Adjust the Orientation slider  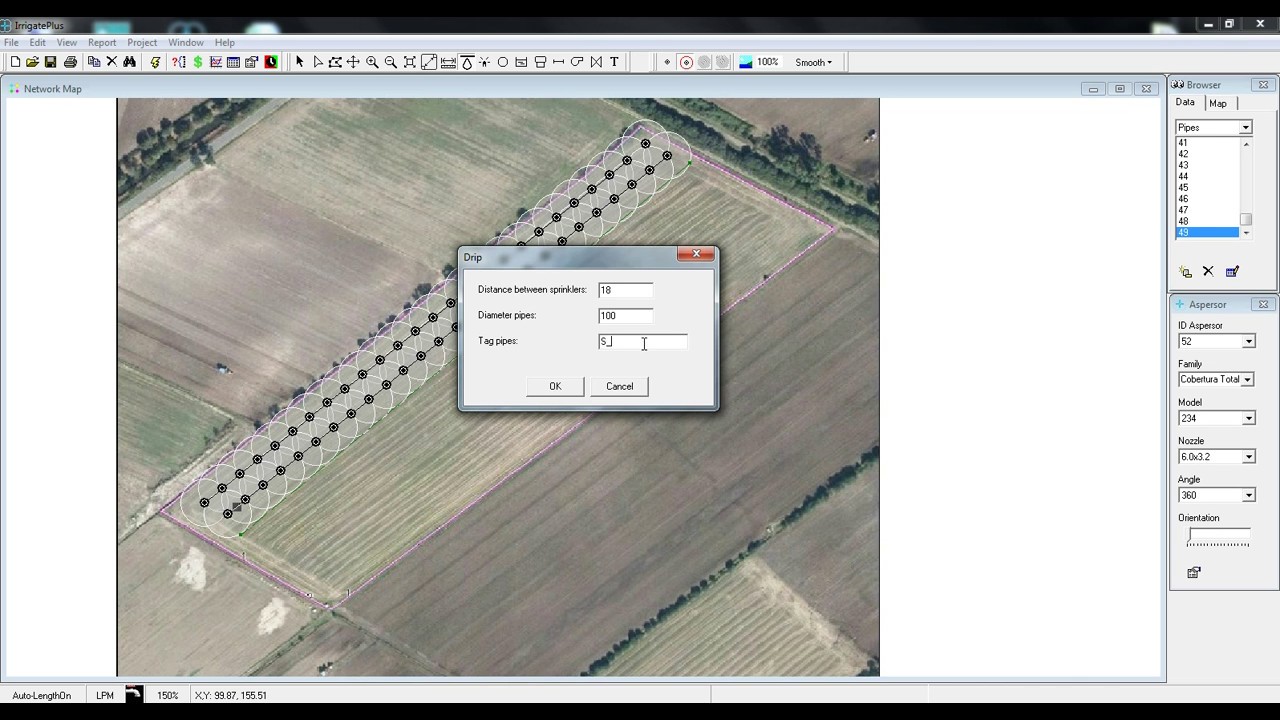[1218, 537]
